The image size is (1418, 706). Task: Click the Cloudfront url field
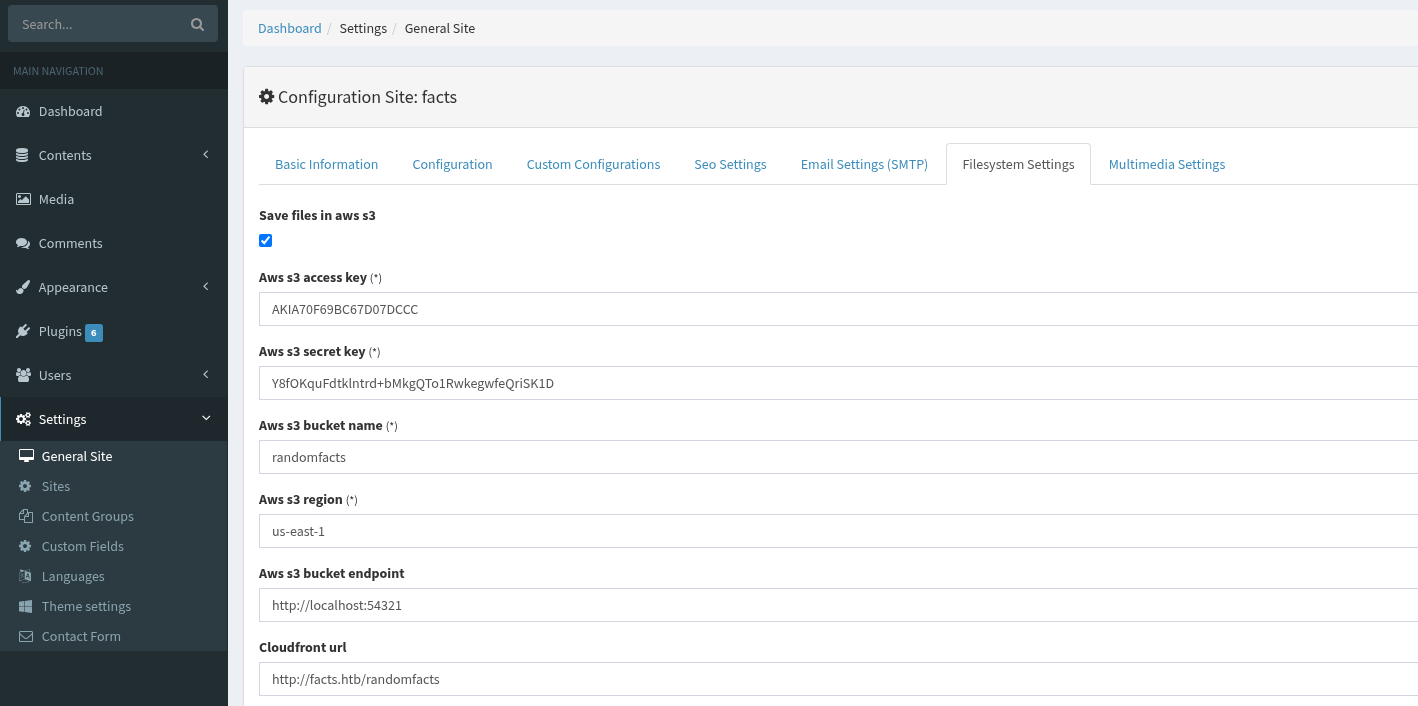pos(838,679)
